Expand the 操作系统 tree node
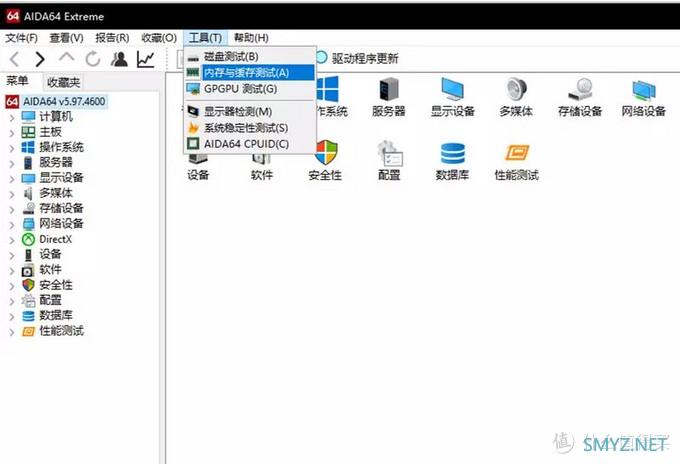 point(12,148)
